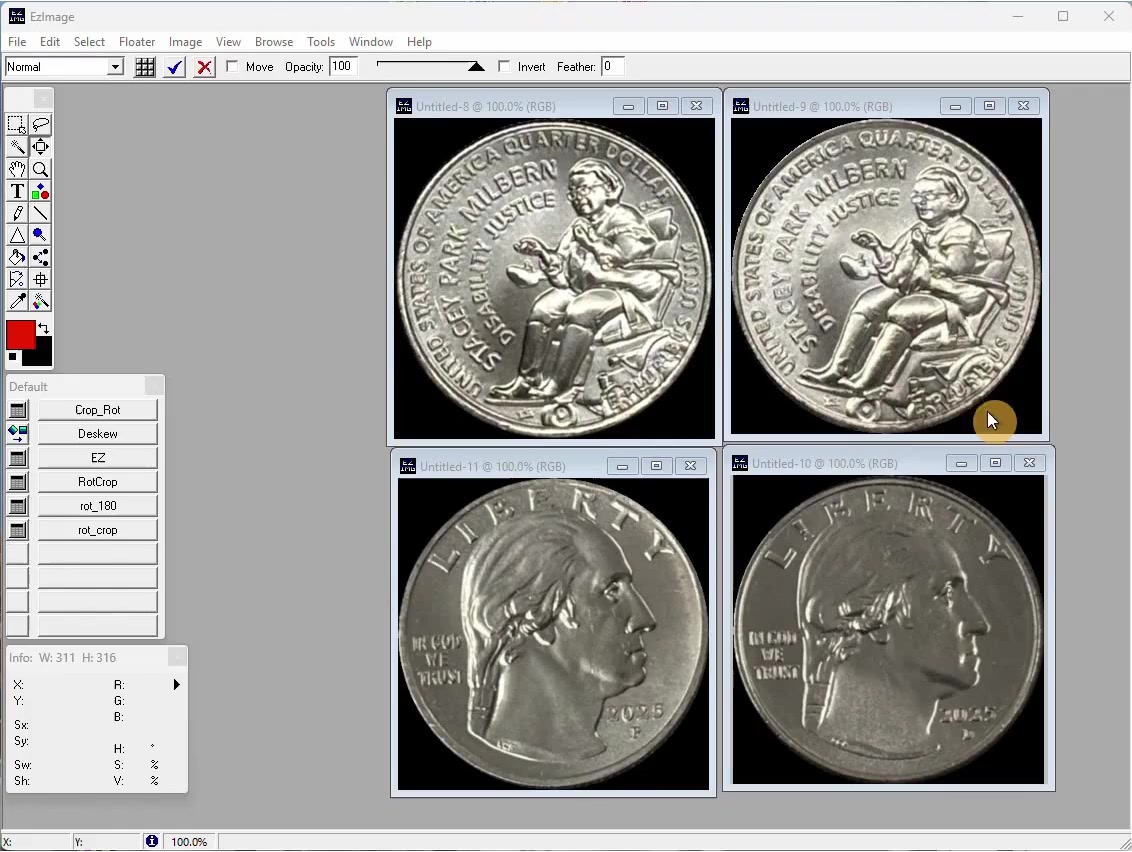Run the Crop_Rot script button

(x=97, y=410)
